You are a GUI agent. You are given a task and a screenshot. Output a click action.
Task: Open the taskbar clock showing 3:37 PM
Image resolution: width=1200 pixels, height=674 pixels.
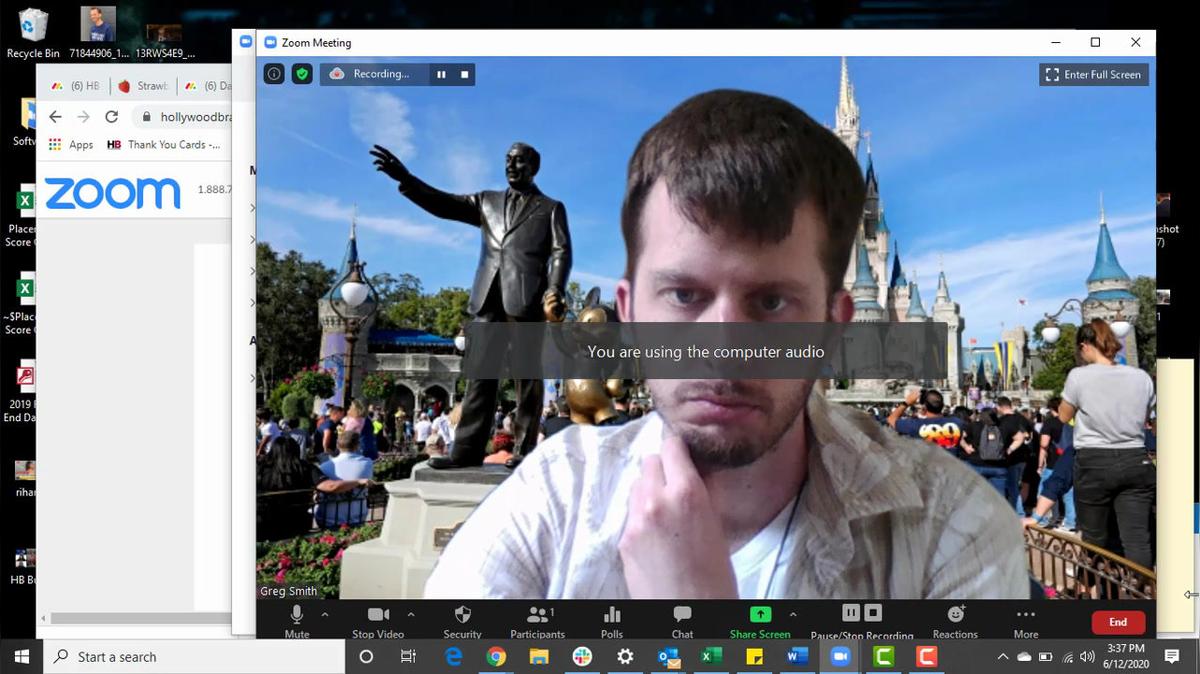pos(1127,657)
